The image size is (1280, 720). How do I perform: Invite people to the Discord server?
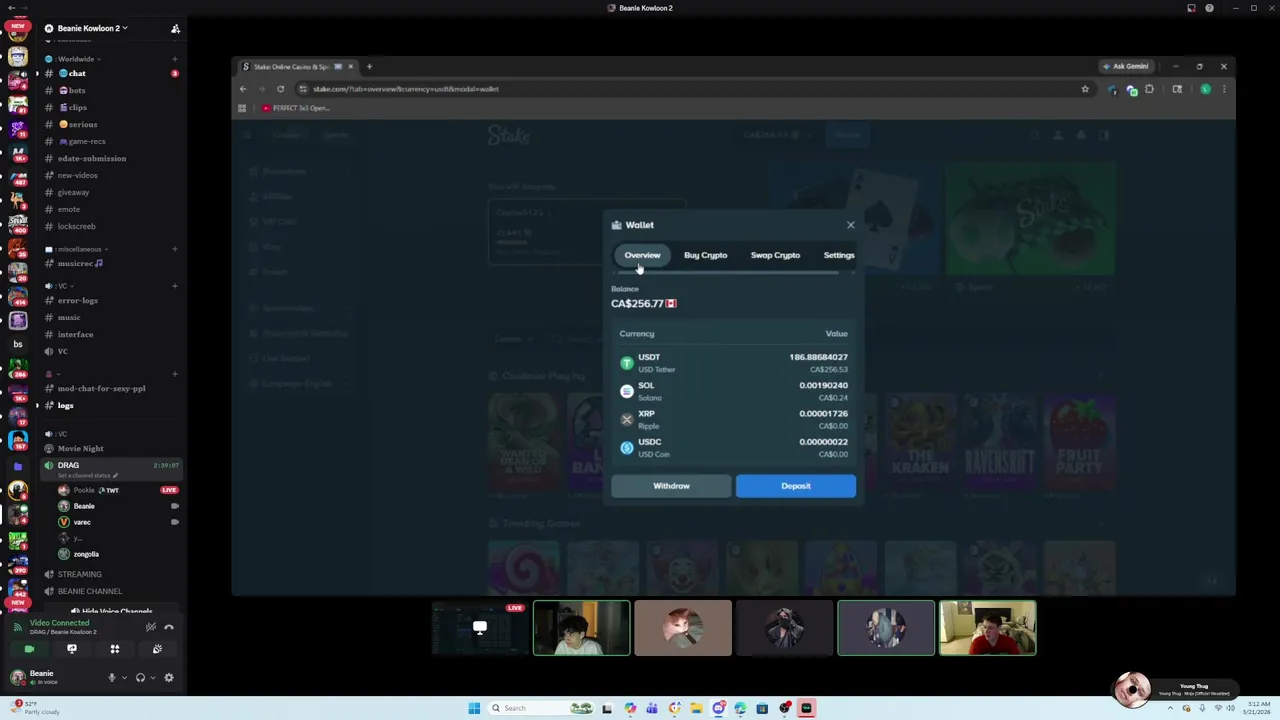[175, 28]
